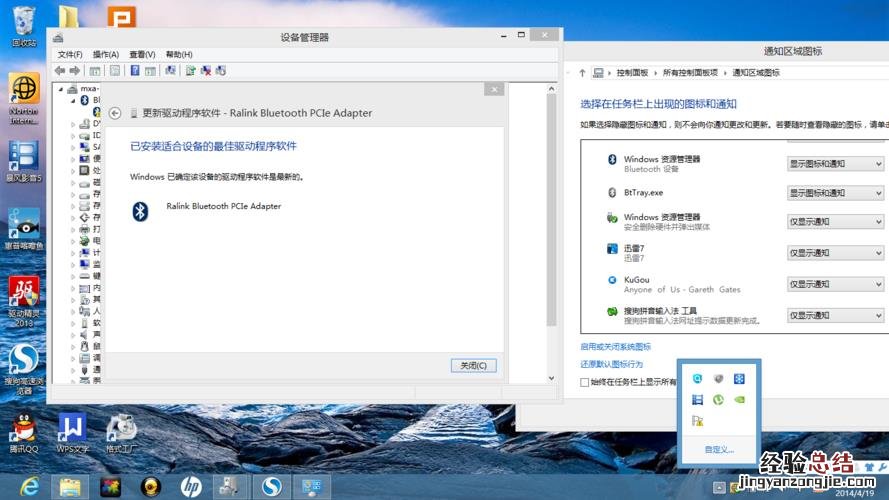
Task: Click the cyan Q icon in tray popup
Action: [x=697, y=379]
